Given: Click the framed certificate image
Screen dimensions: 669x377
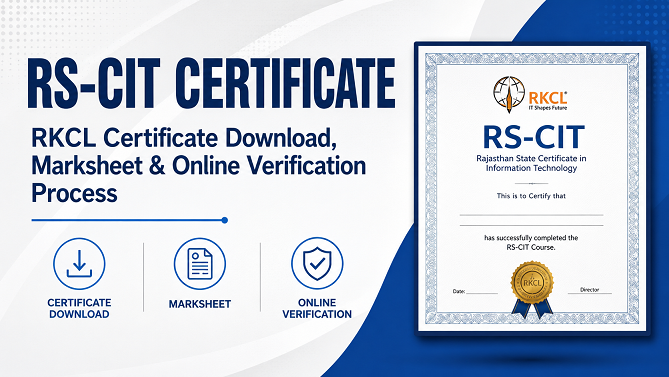Looking at the screenshot, I should 531,188.
